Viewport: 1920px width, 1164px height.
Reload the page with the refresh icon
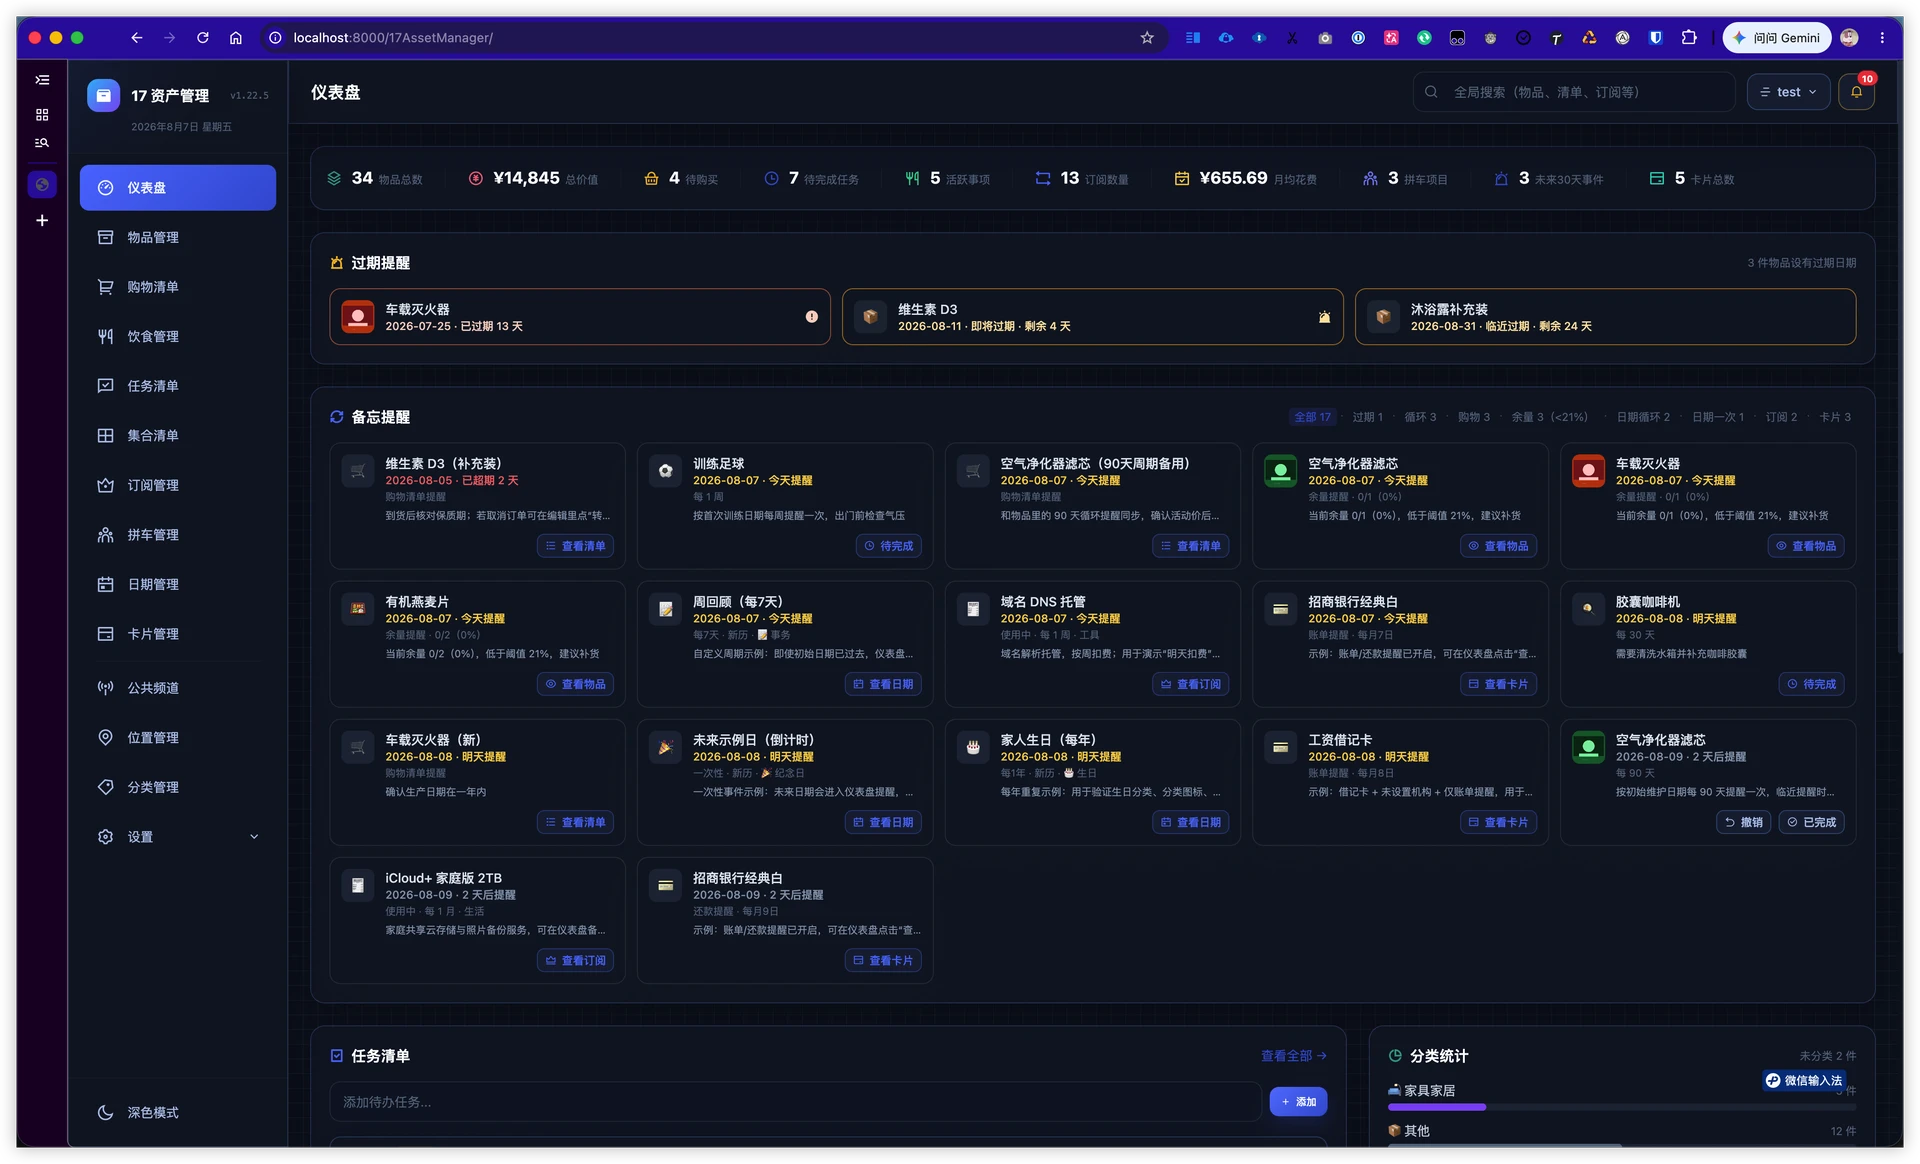pyautogui.click(x=203, y=38)
